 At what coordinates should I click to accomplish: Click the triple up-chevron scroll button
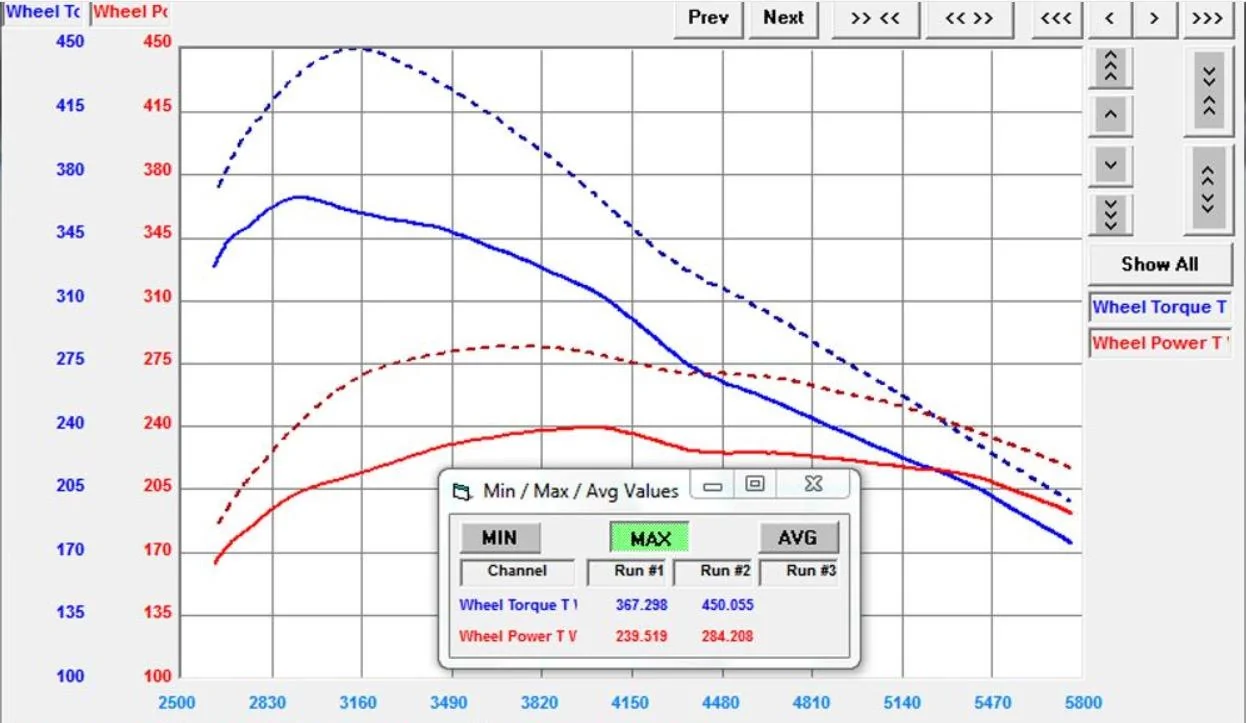(x=1110, y=67)
